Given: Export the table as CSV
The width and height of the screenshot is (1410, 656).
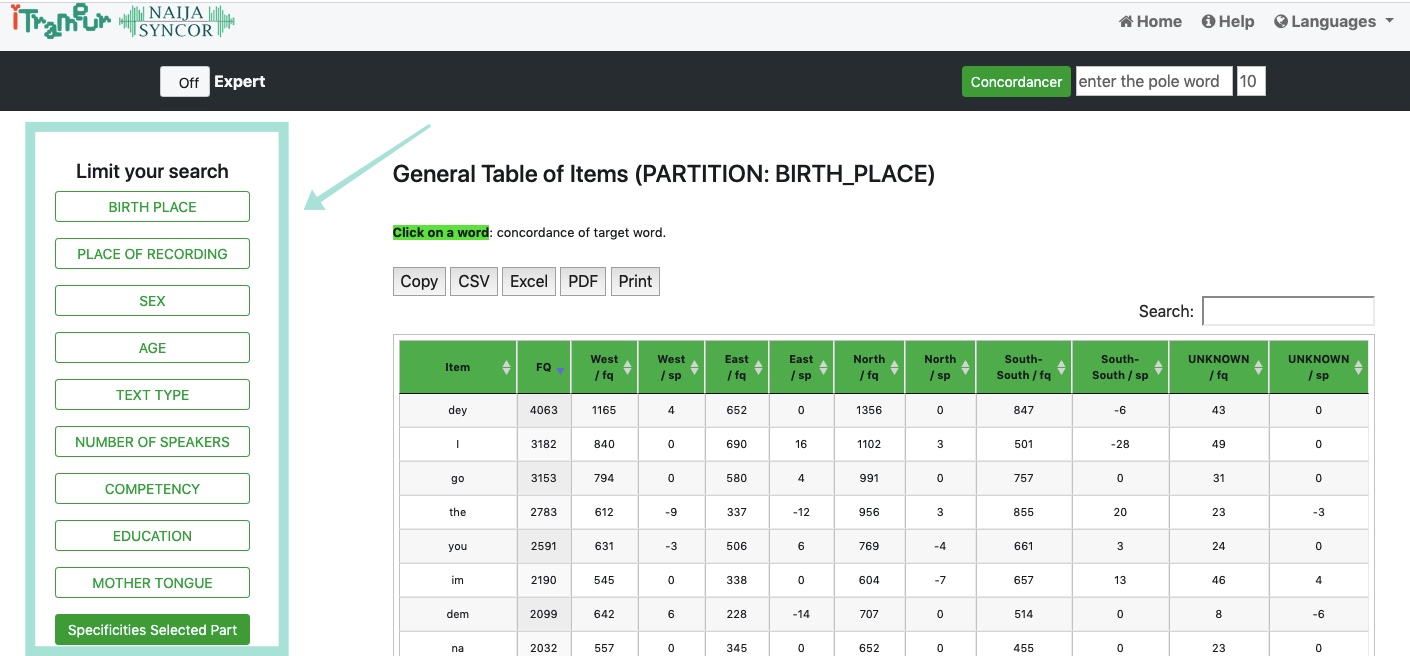Looking at the screenshot, I should click(474, 281).
